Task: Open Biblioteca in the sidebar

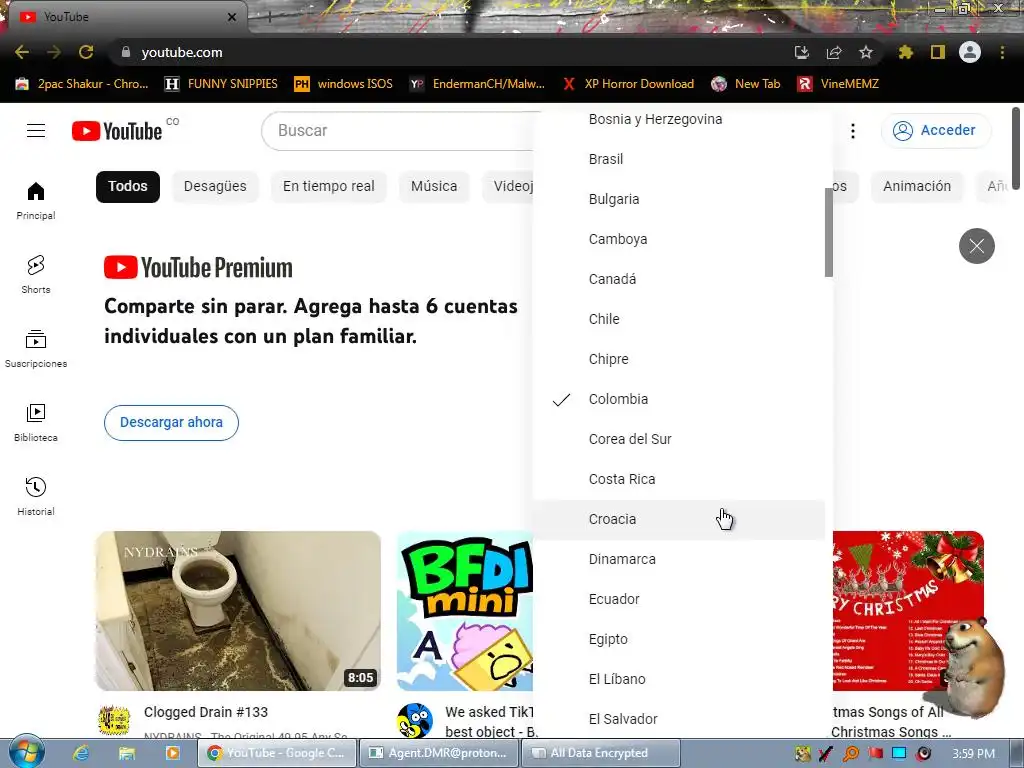Action: [x=36, y=423]
